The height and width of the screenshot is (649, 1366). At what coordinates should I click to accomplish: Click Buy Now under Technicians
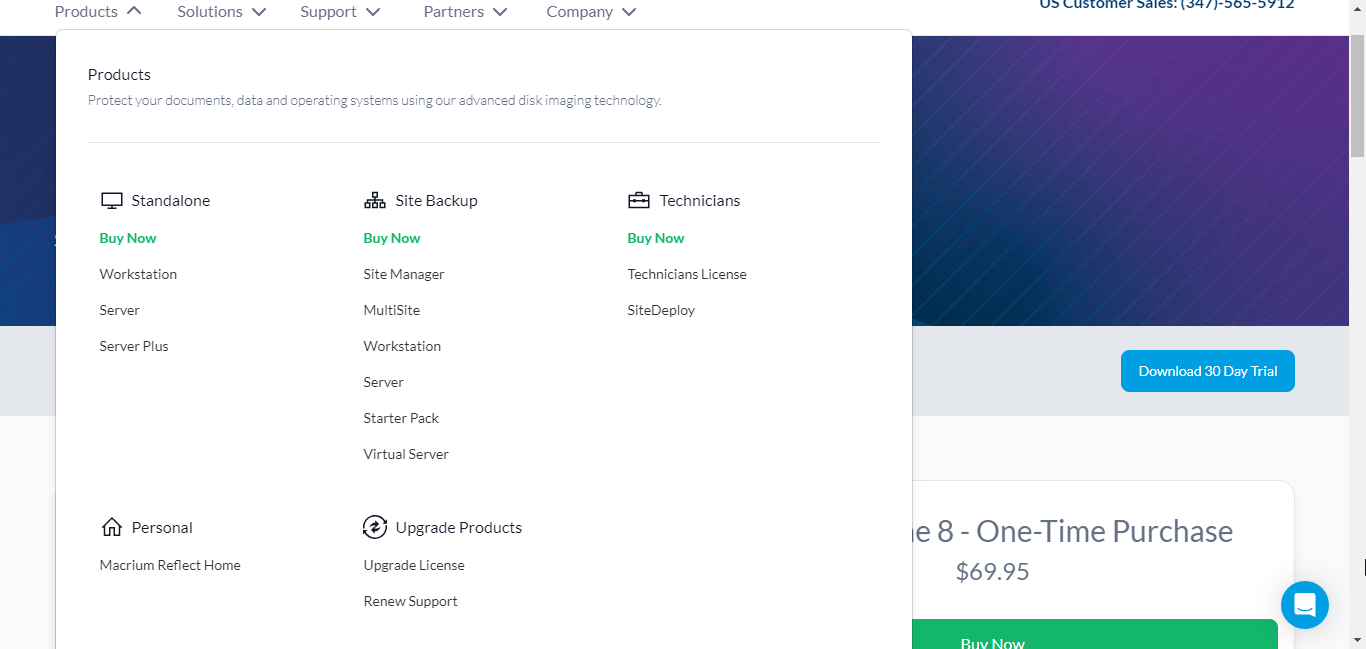pyautogui.click(x=656, y=238)
